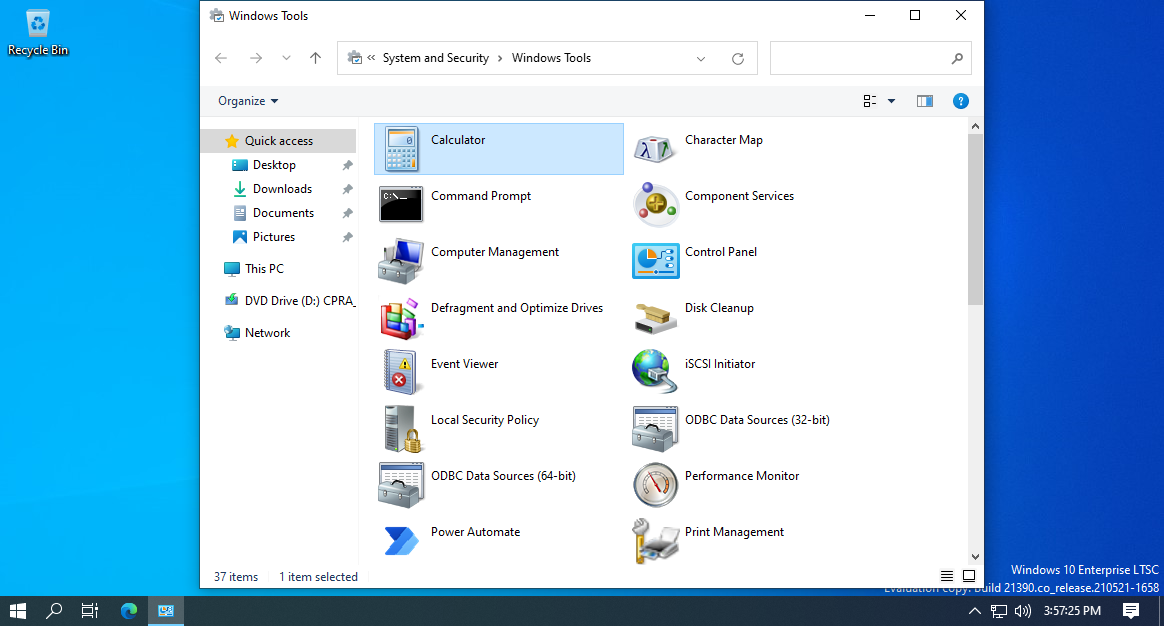Select the Power Automate icon
The height and width of the screenshot is (626, 1164).
401,541
